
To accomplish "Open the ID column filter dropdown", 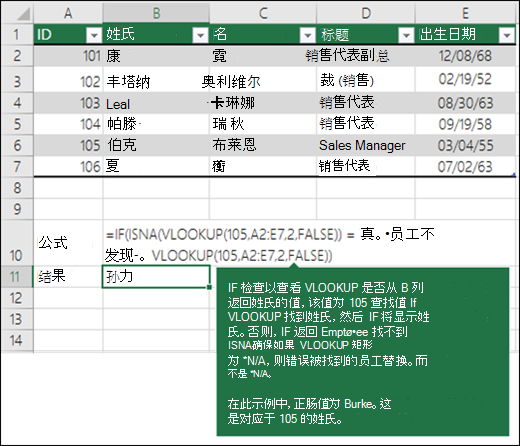I will [x=94, y=35].
